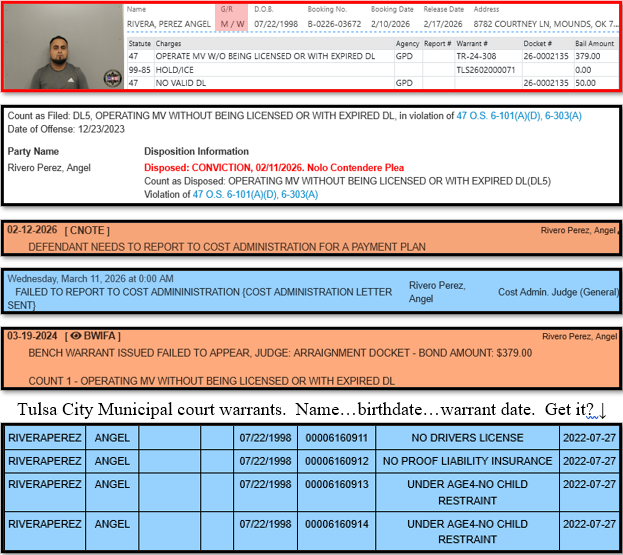This screenshot has width=623, height=555.
Task: Click UNDER AGE4-NO CHILD RESTRAINT in row 00006160913
Action: point(467,493)
